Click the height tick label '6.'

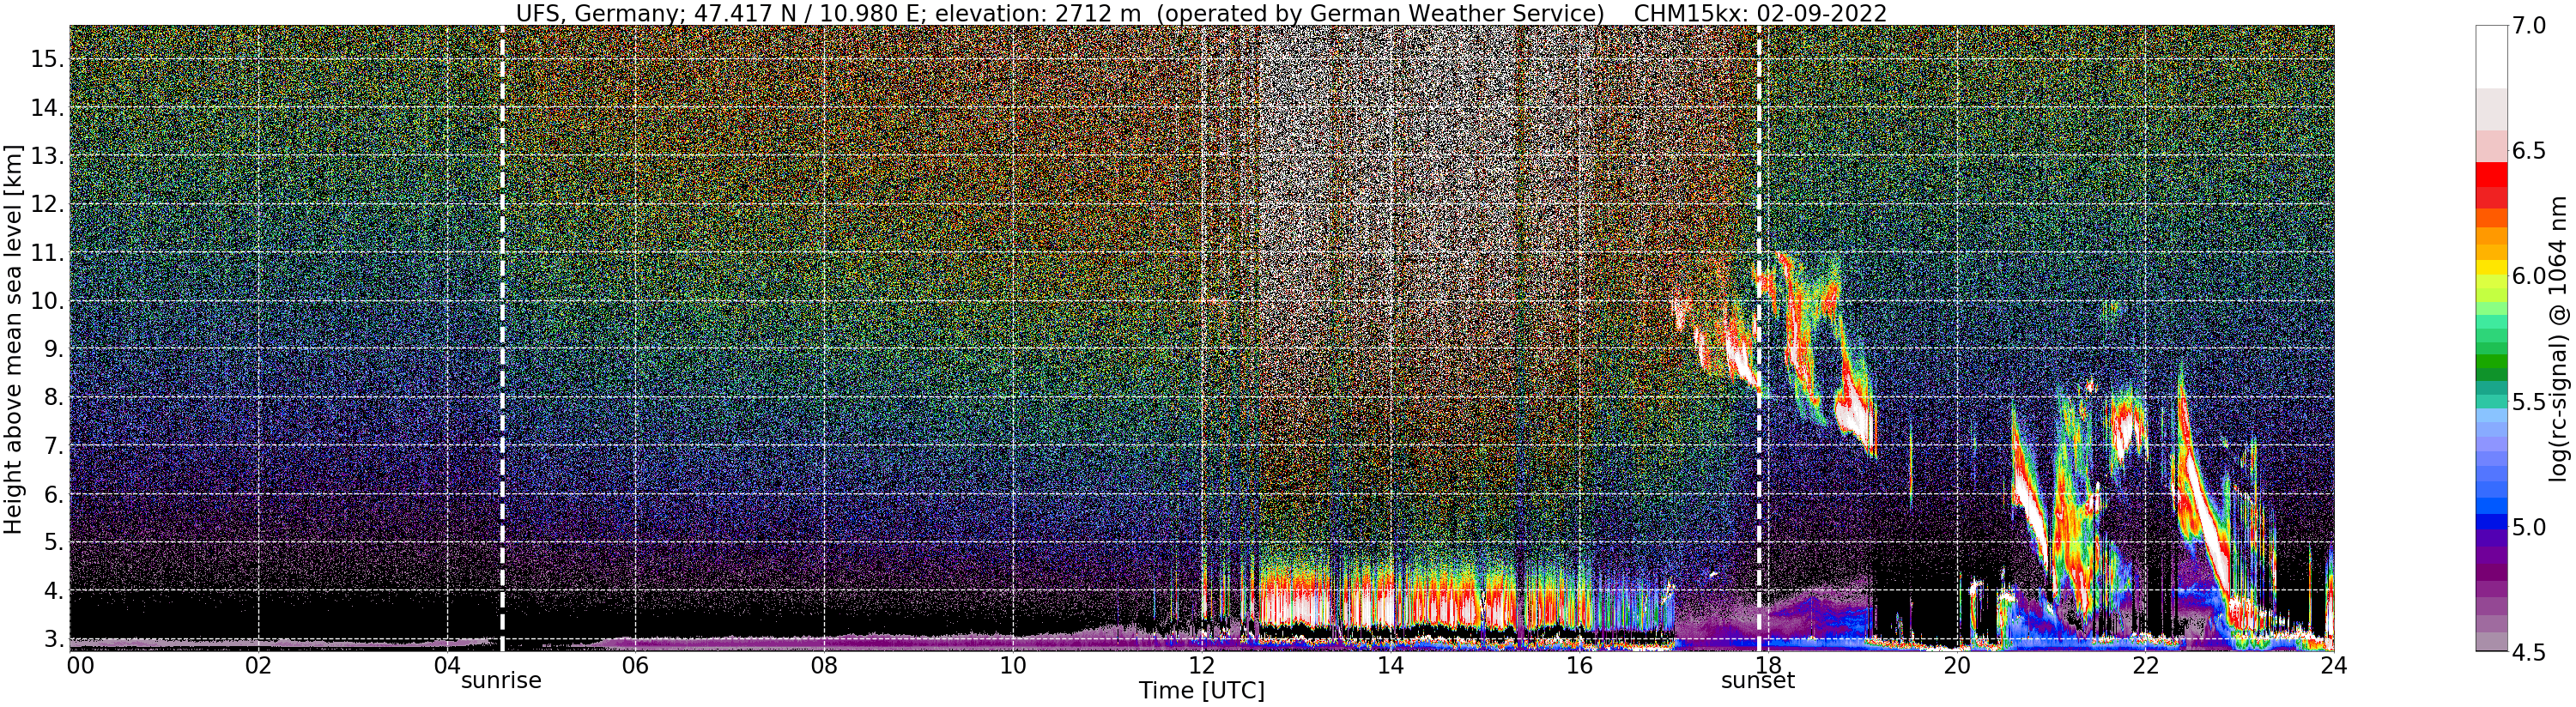(x=53, y=495)
